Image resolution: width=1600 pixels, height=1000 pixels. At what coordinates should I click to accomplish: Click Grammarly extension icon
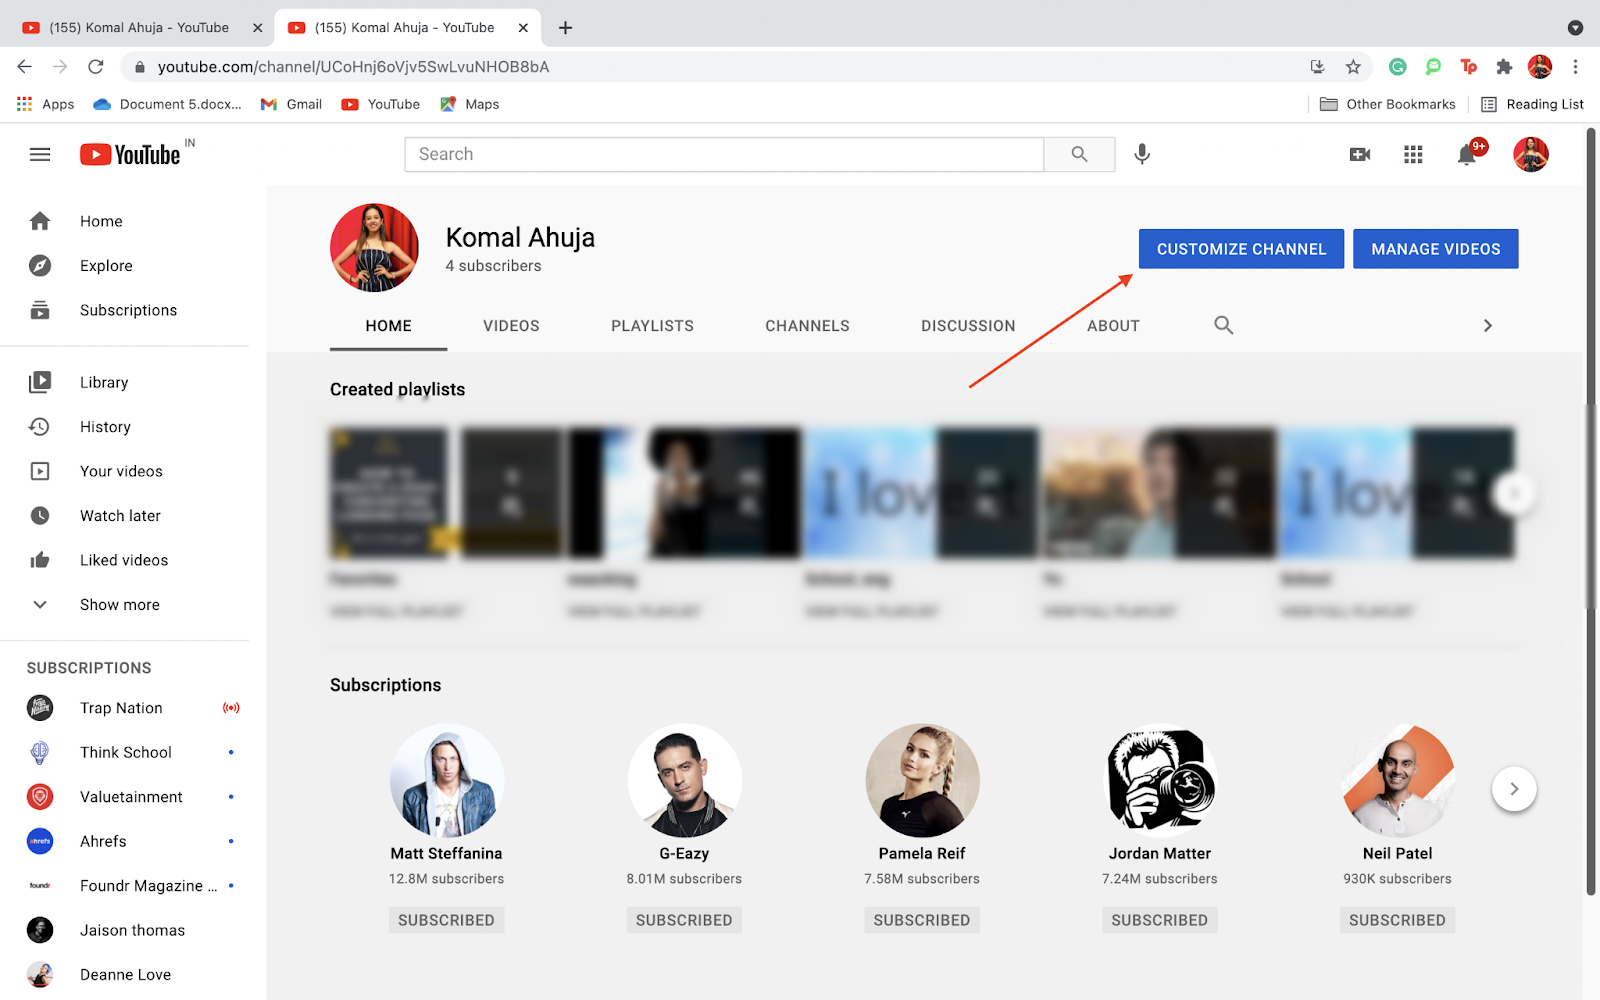tap(1398, 67)
